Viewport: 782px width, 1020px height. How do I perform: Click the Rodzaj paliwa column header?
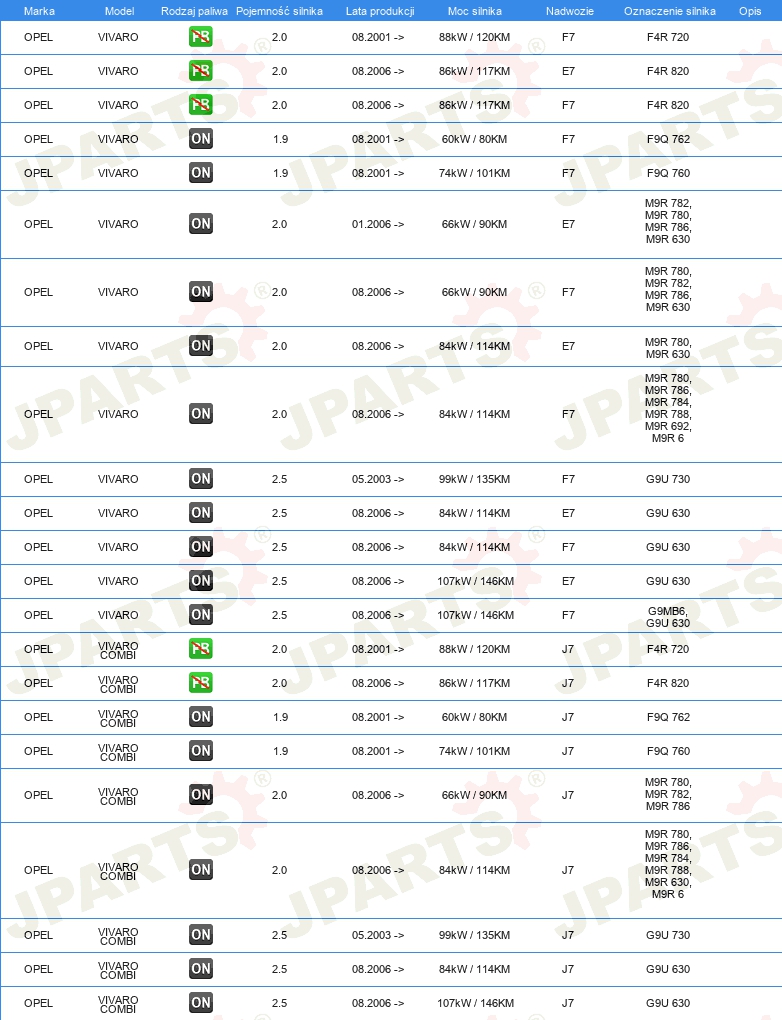(195, 11)
